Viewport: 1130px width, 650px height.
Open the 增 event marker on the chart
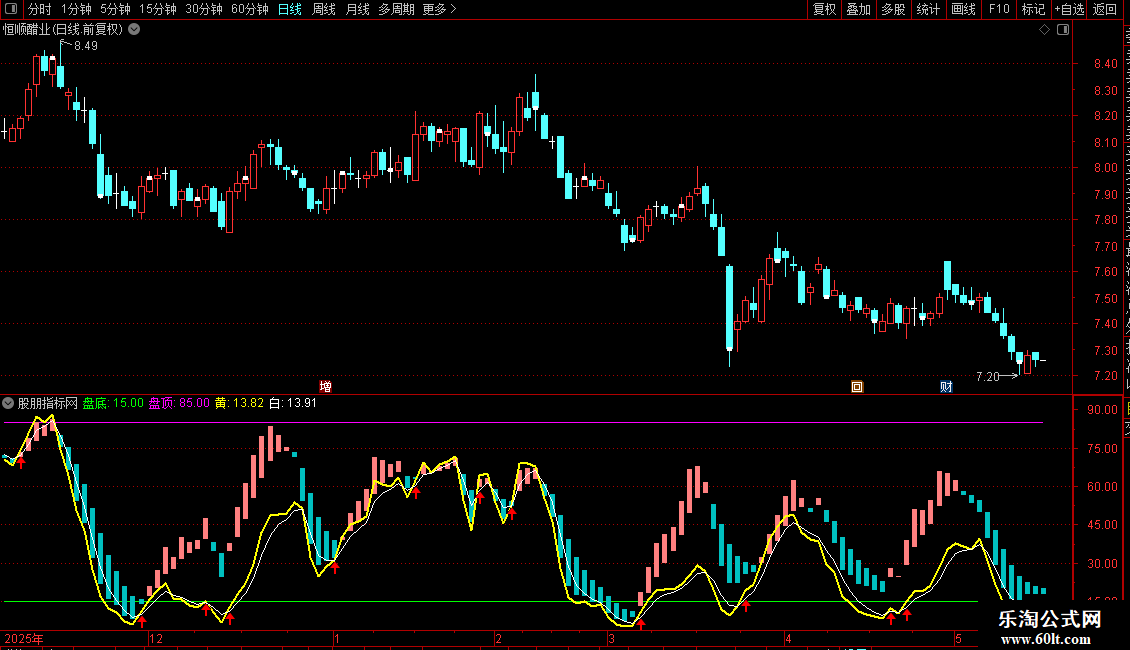click(x=326, y=387)
